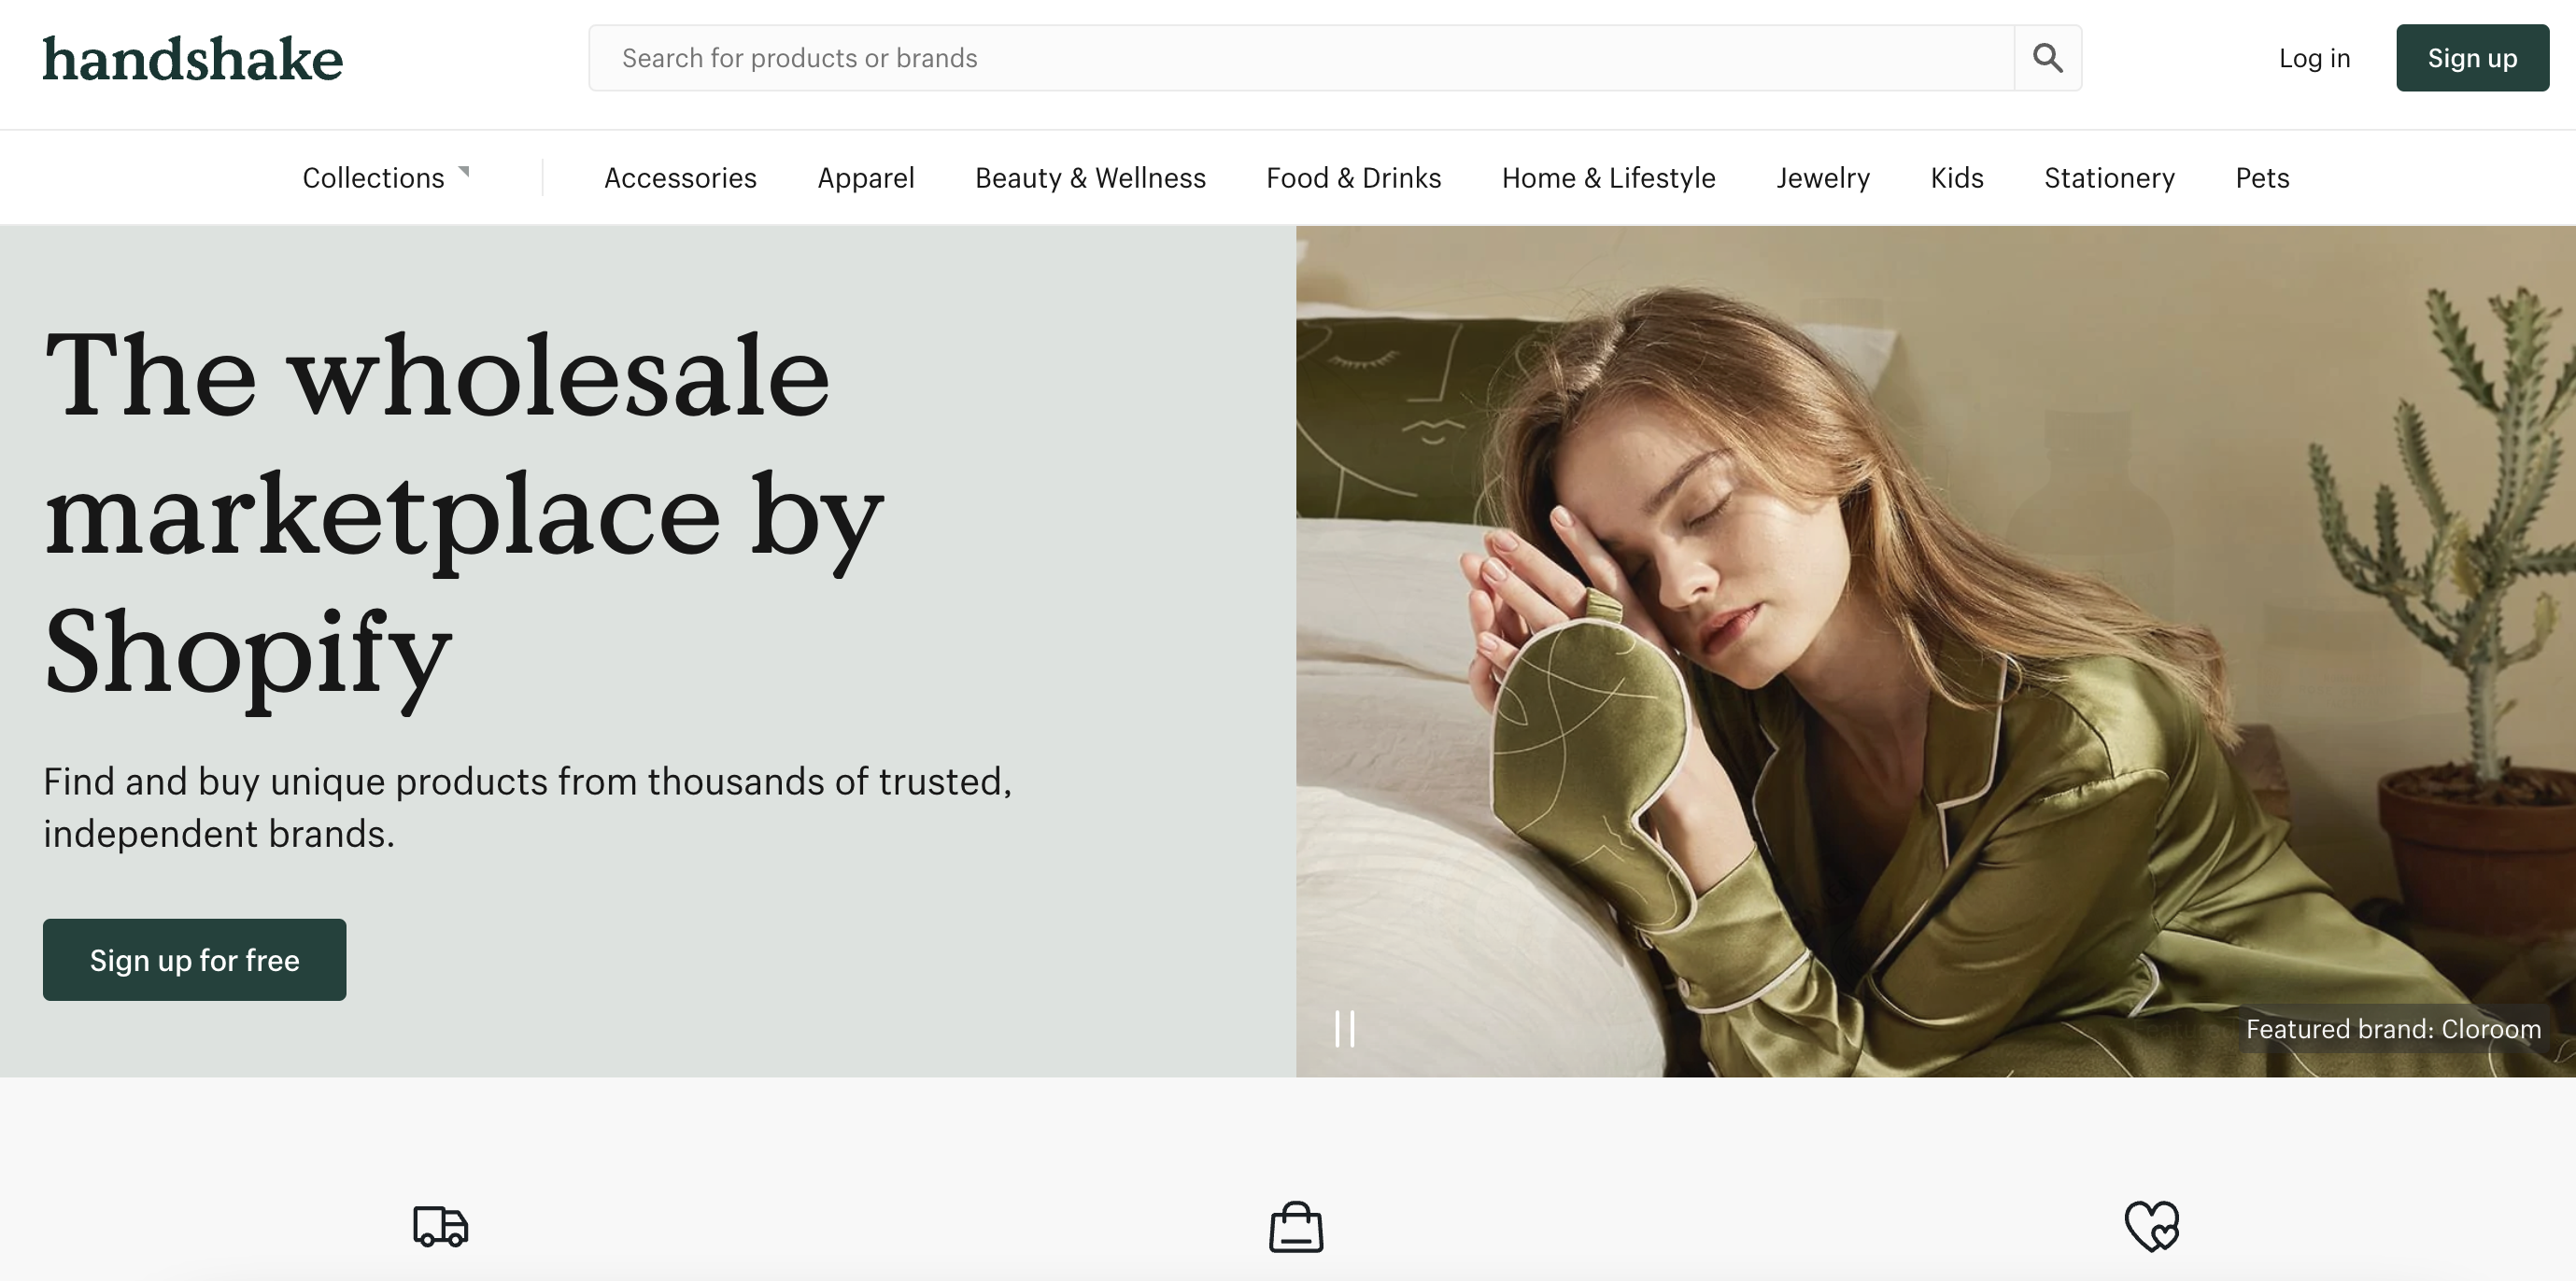Open Home & Lifestyle category

click(1608, 177)
